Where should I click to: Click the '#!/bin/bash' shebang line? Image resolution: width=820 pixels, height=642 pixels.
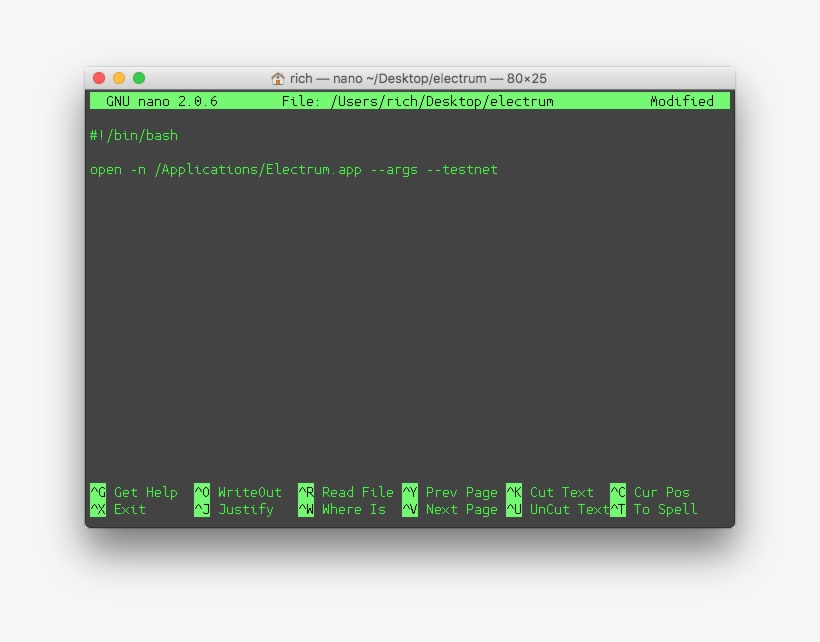pos(134,135)
